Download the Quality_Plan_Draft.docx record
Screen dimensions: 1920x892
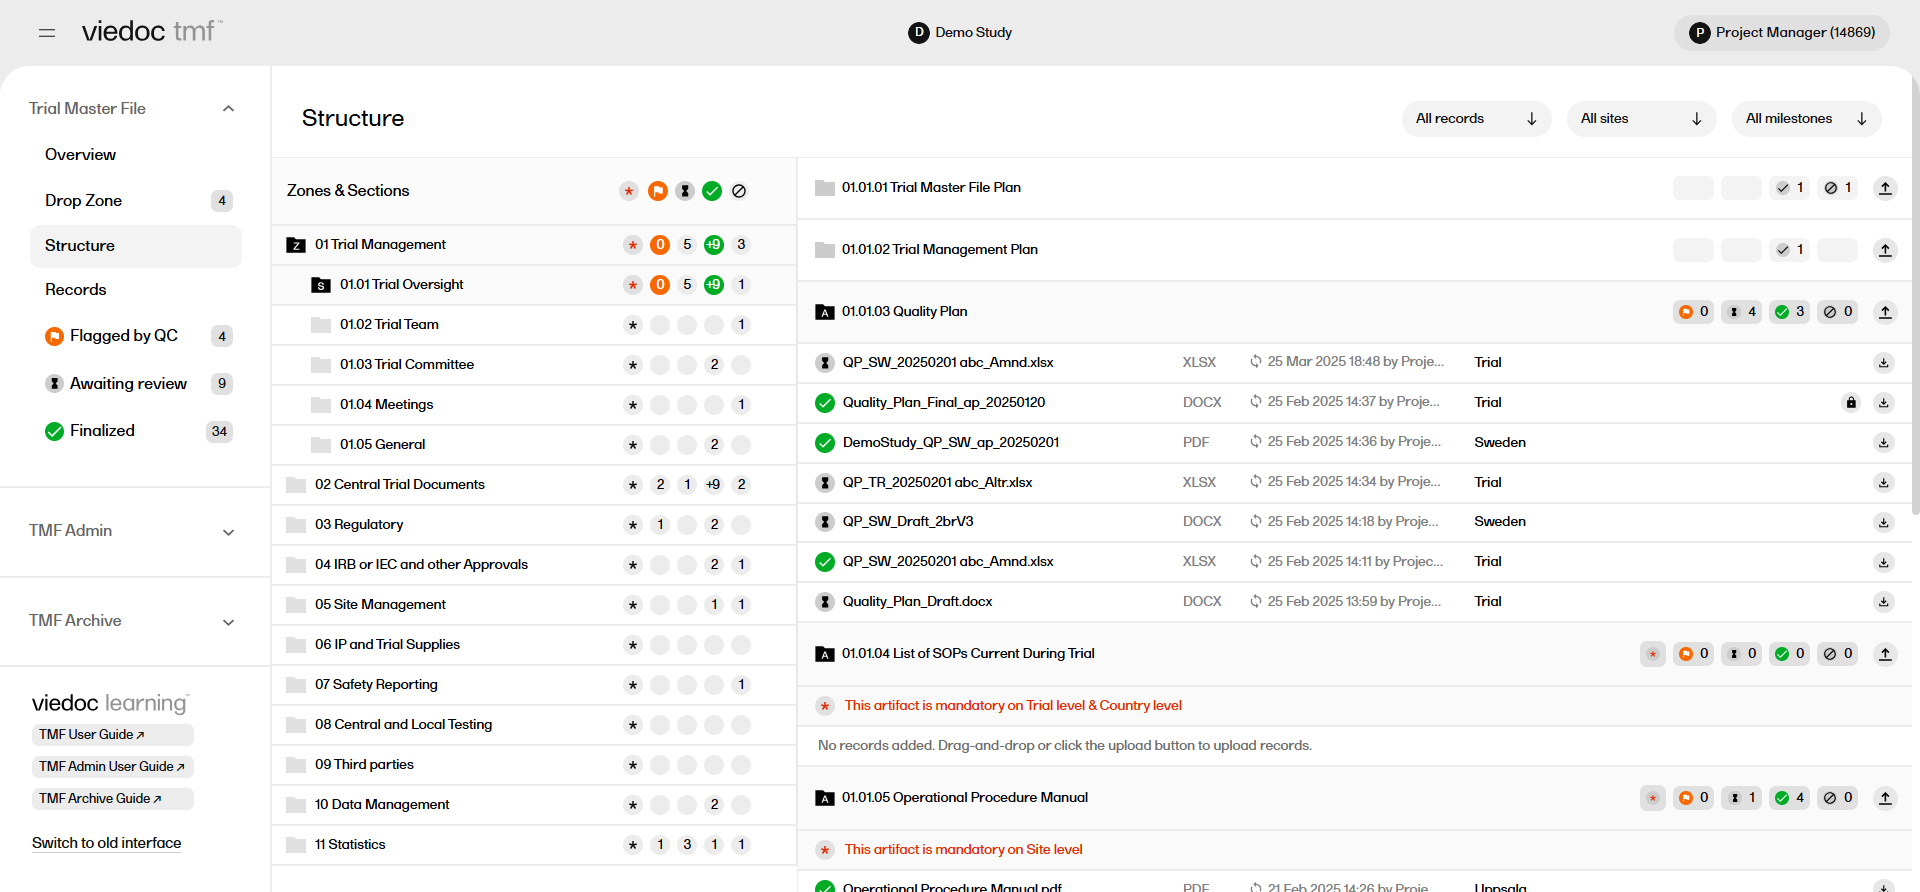pos(1883,602)
